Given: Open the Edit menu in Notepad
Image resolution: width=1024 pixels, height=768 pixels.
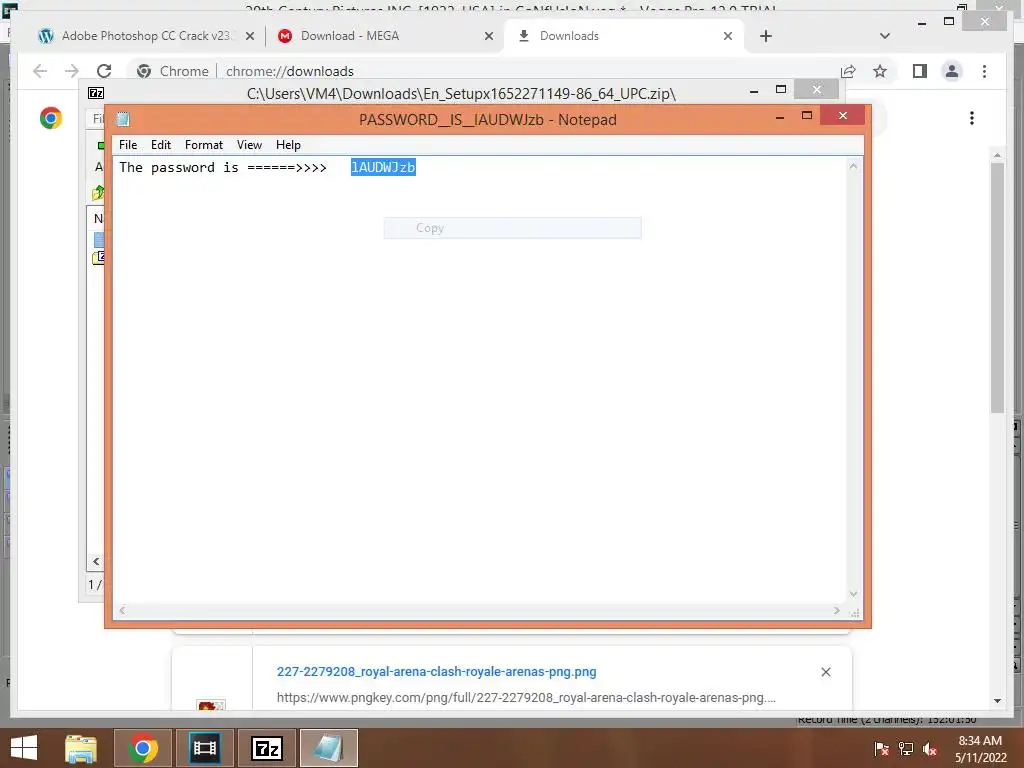Looking at the screenshot, I should coord(161,145).
